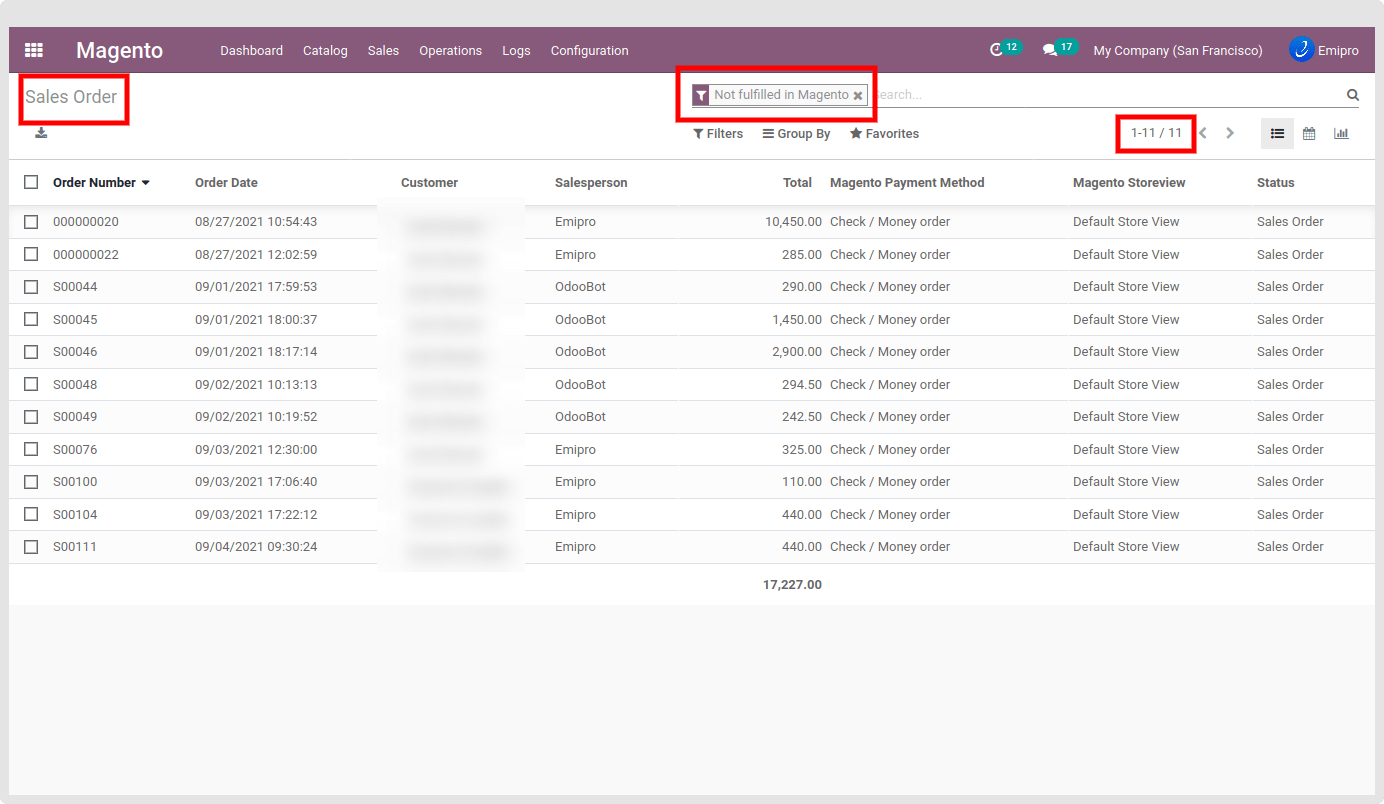Sort by Magento Storeview header

[1129, 183]
